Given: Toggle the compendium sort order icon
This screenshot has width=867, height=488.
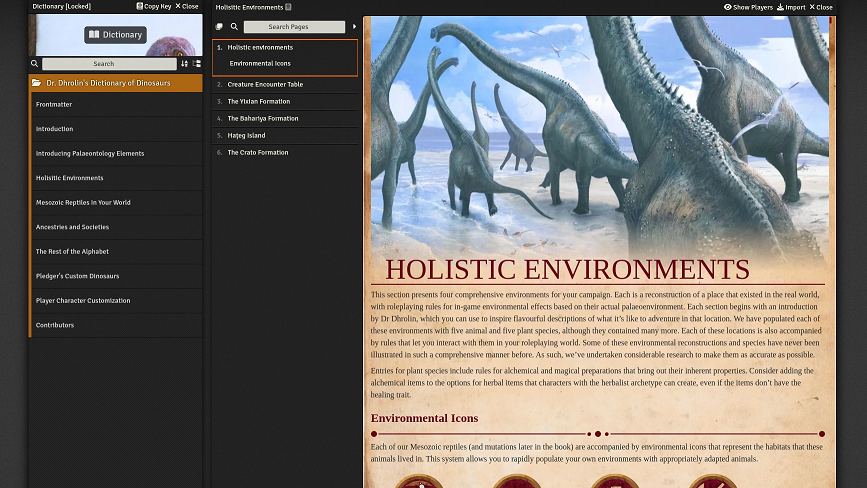Looking at the screenshot, I should click(185, 64).
